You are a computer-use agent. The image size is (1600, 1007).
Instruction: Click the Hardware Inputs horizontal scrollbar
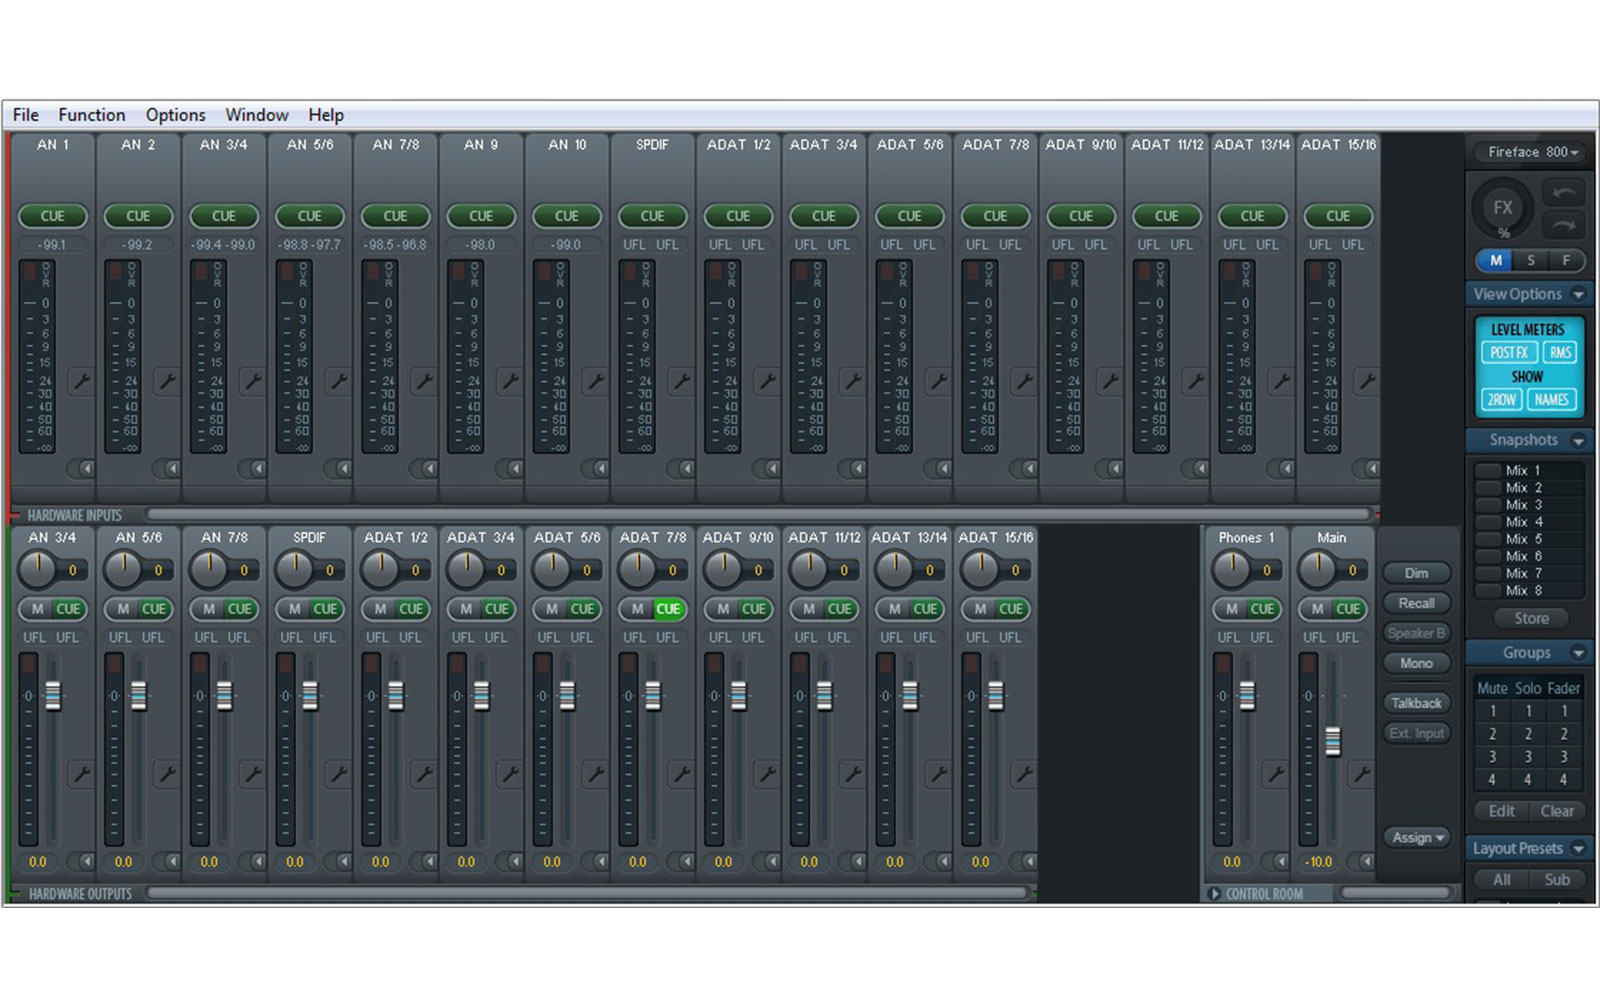(x=760, y=515)
